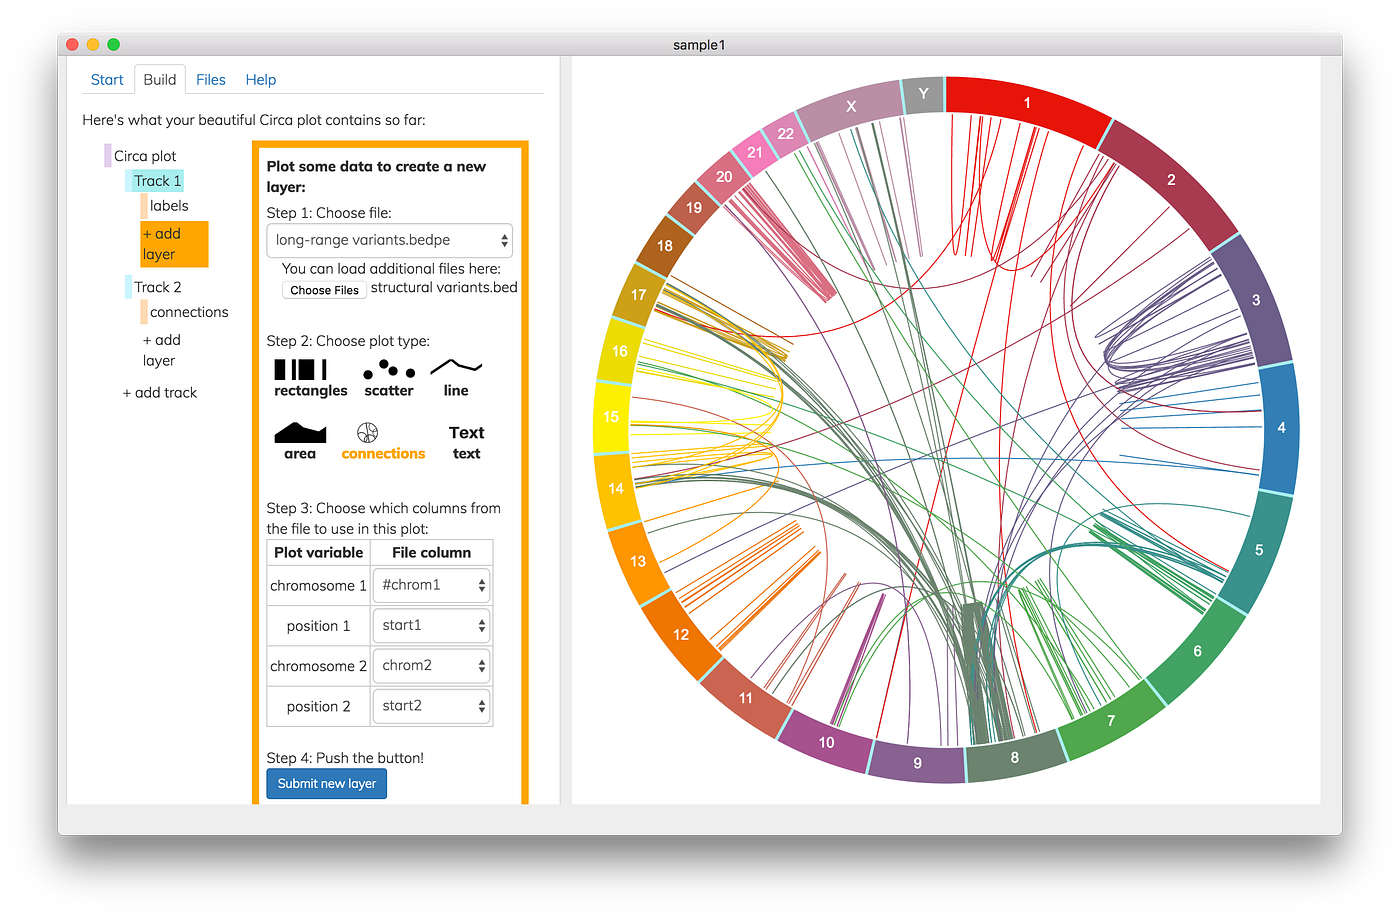Click add track at the tree bottom

[160, 392]
